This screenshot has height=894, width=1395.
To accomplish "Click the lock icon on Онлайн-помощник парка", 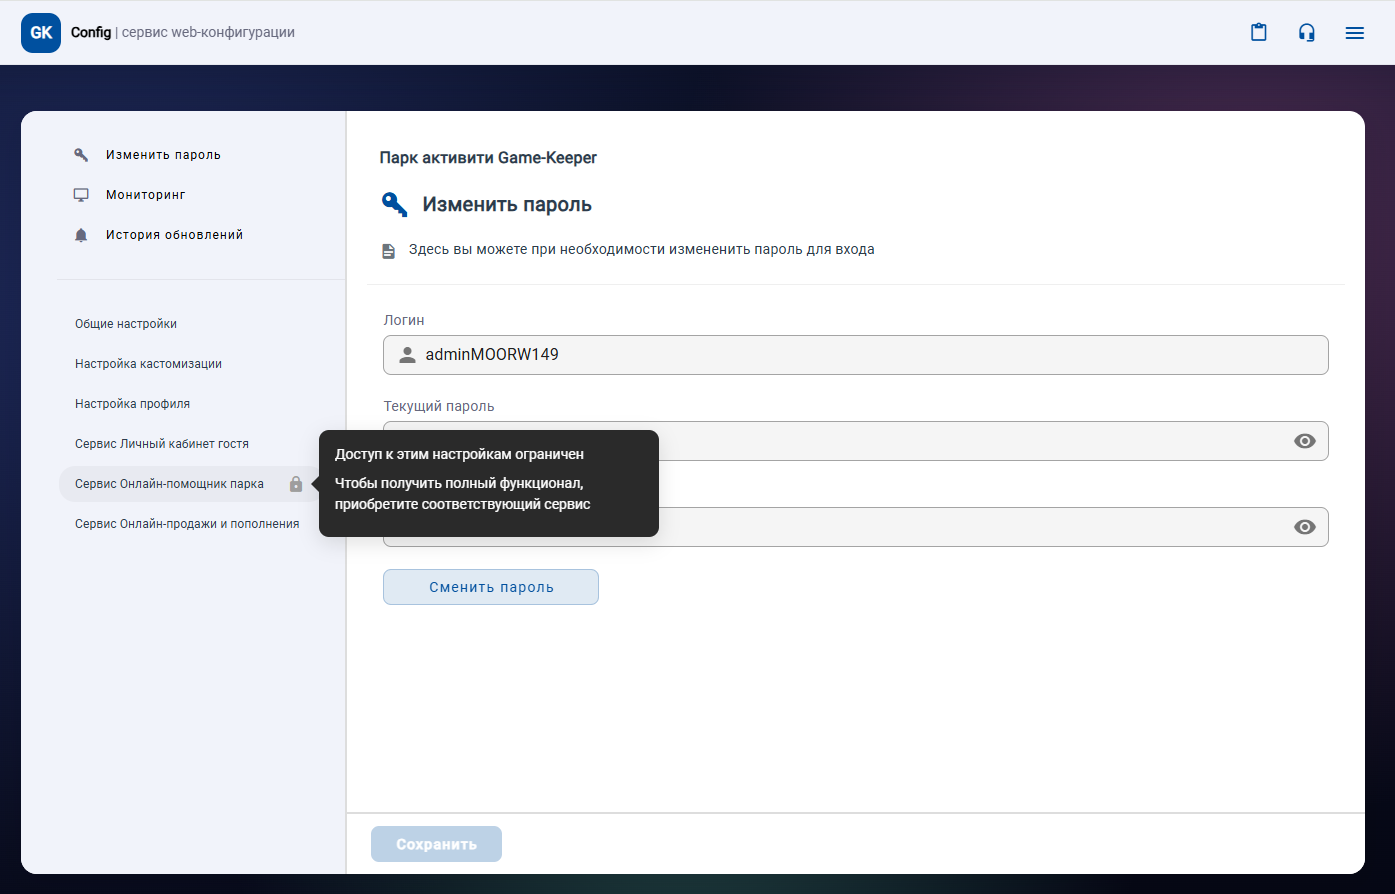I will 296,484.
